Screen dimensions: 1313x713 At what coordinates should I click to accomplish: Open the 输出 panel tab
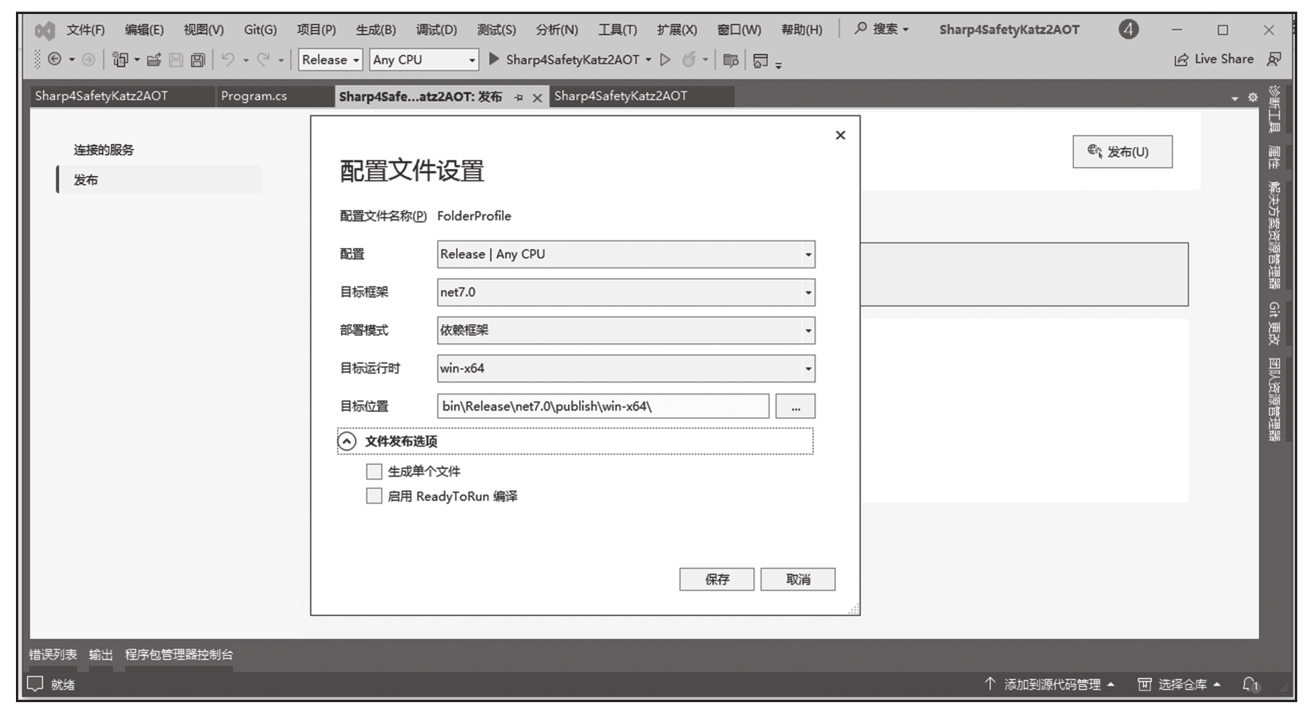tap(101, 655)
